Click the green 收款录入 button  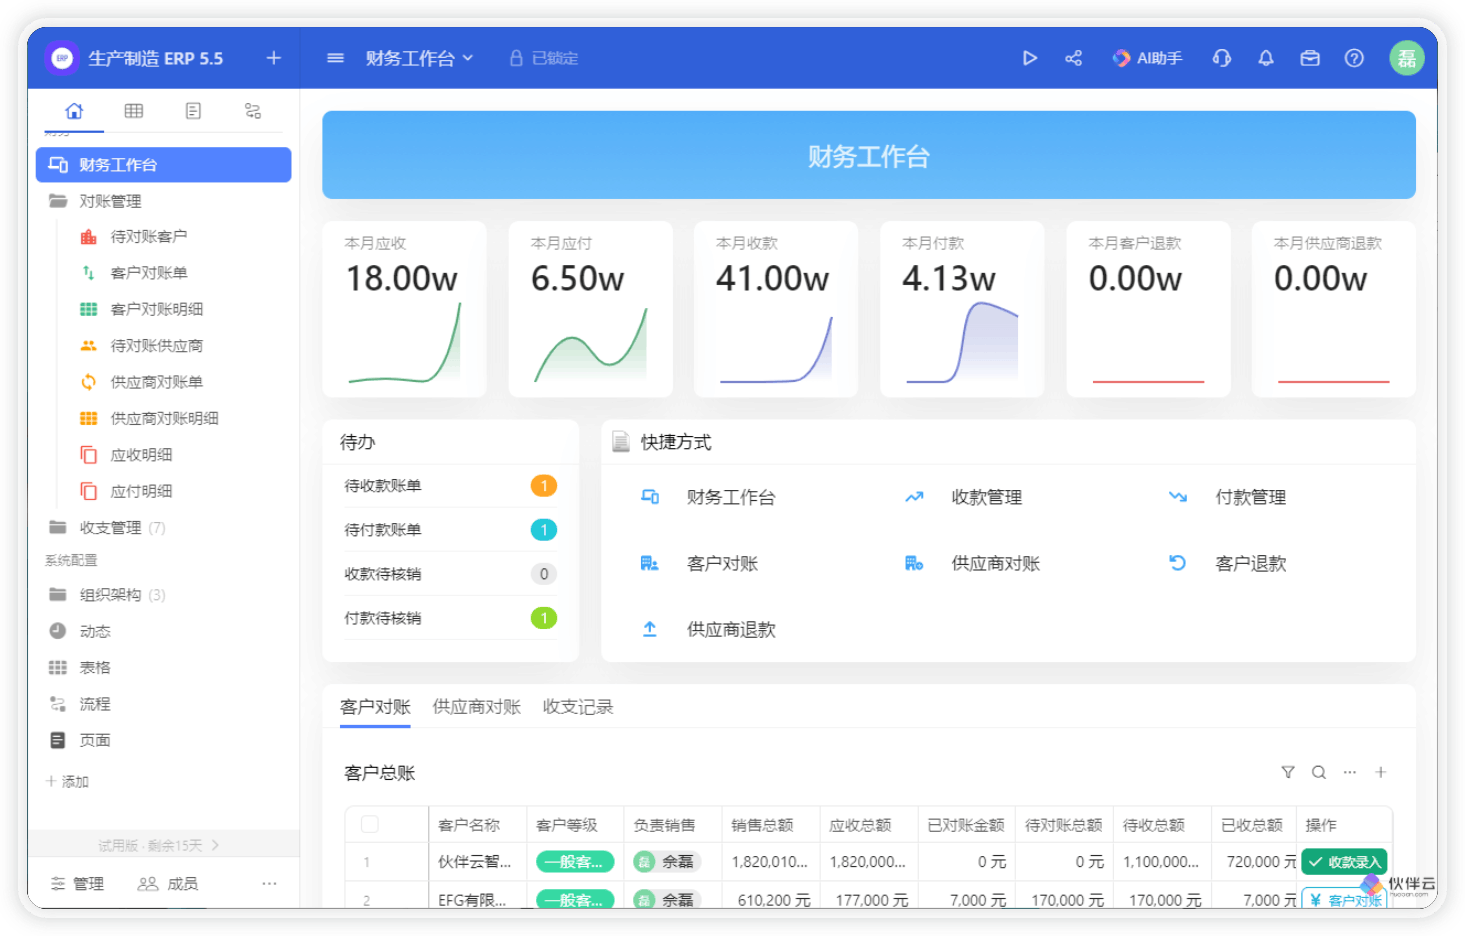click(x=1344, y=862)
